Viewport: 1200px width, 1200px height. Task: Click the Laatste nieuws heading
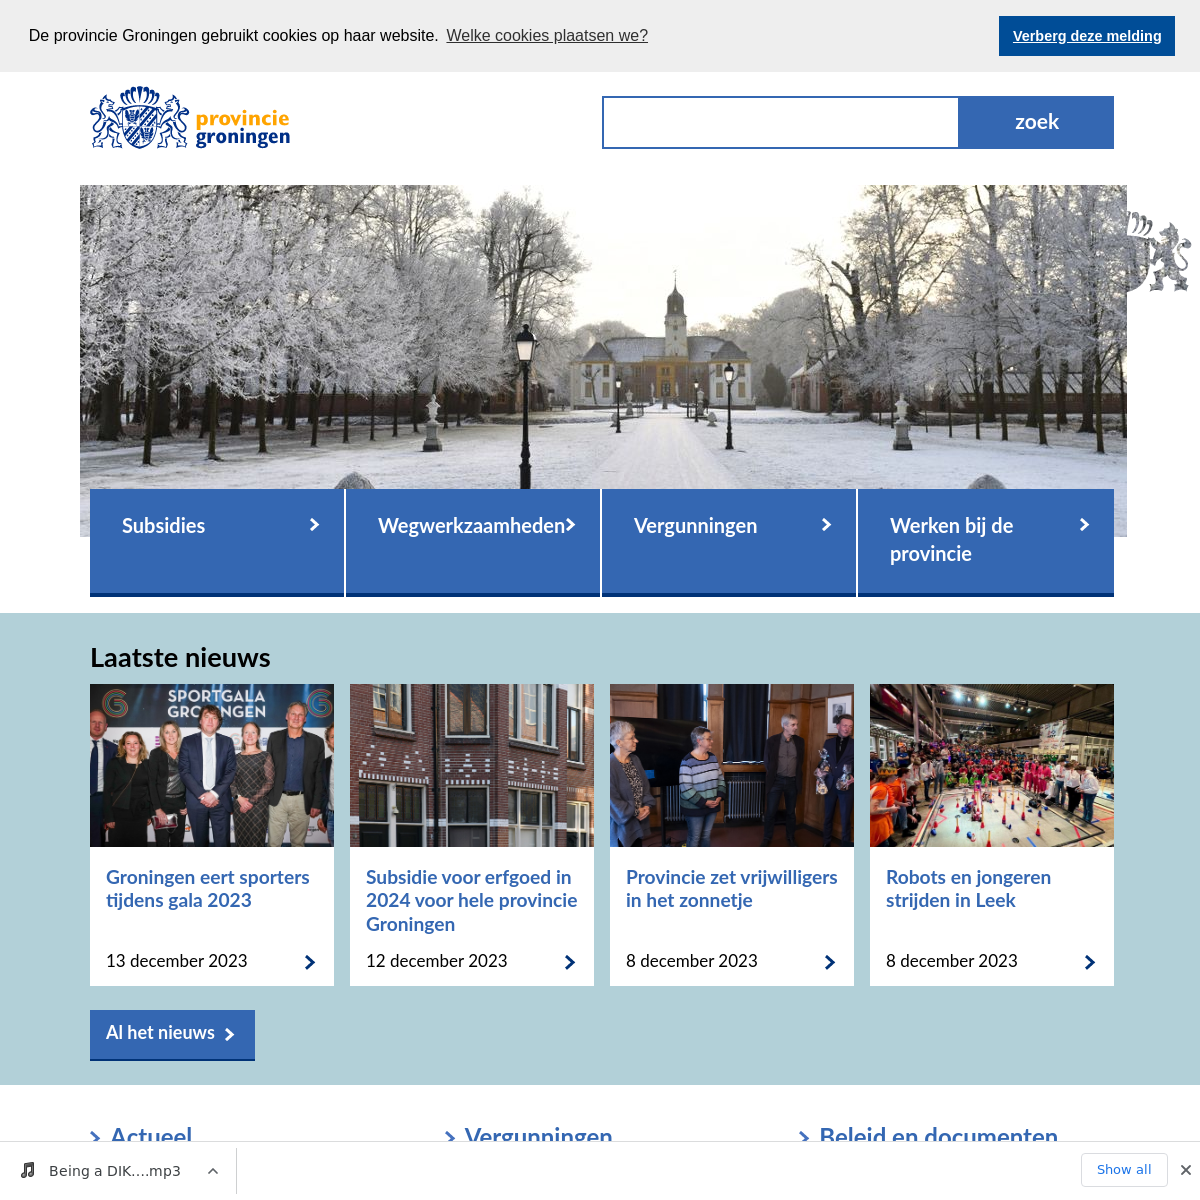[180, 658]
